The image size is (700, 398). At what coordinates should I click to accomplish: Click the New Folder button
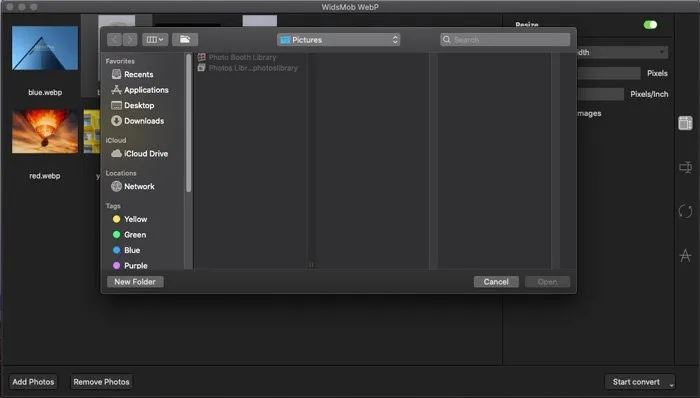[135, 282]
